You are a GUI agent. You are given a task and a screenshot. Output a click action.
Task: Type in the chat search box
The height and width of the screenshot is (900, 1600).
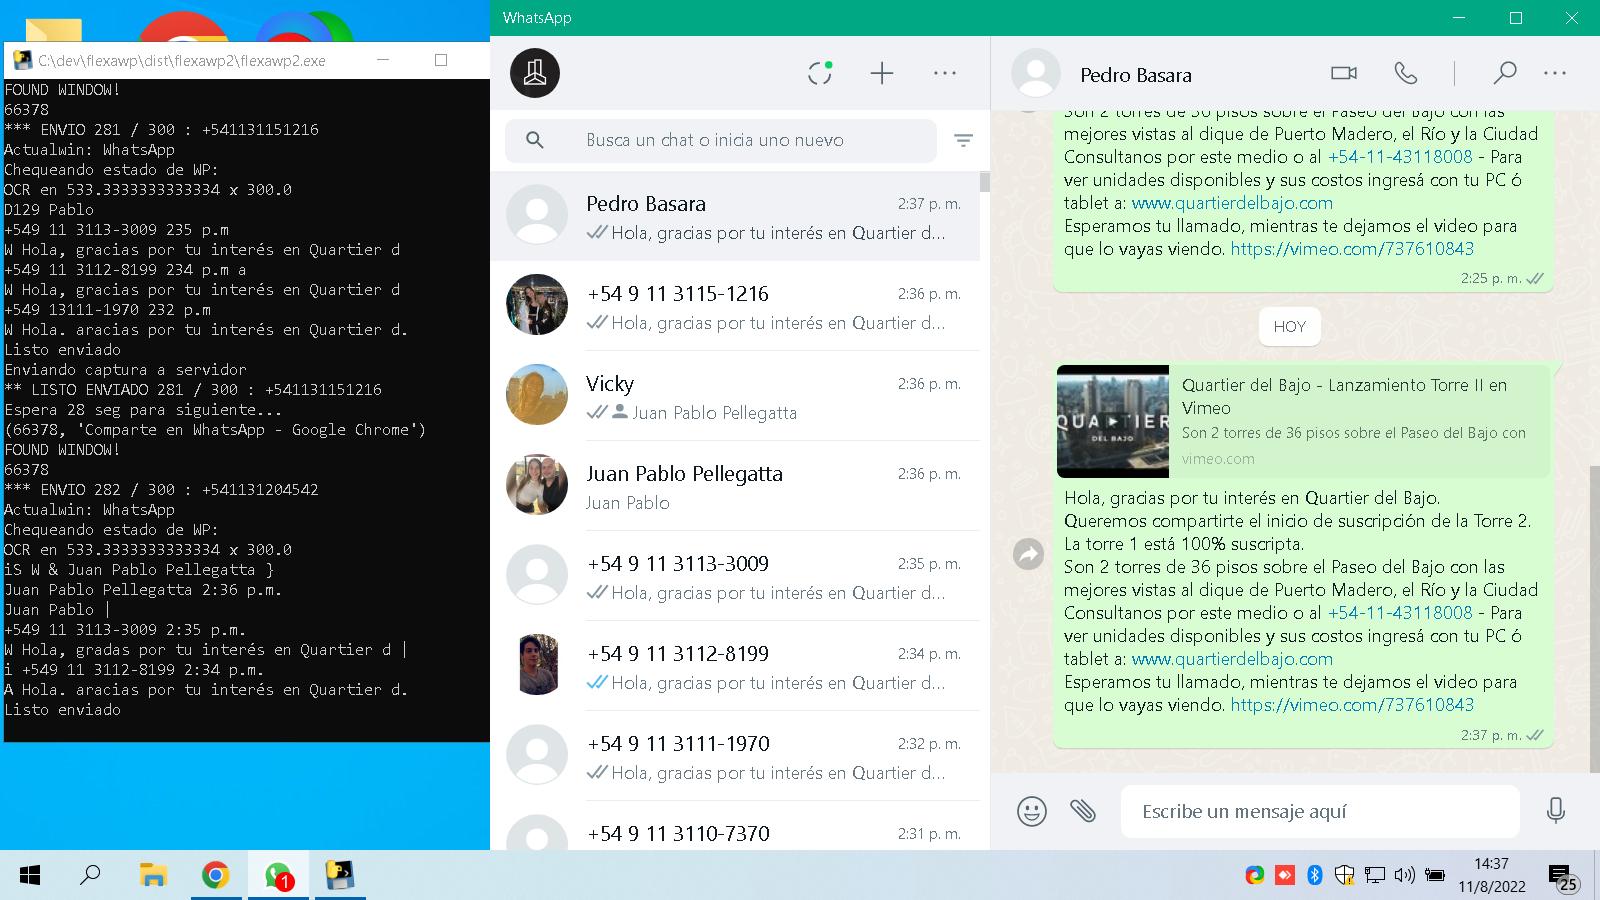[x=720, y=140]
